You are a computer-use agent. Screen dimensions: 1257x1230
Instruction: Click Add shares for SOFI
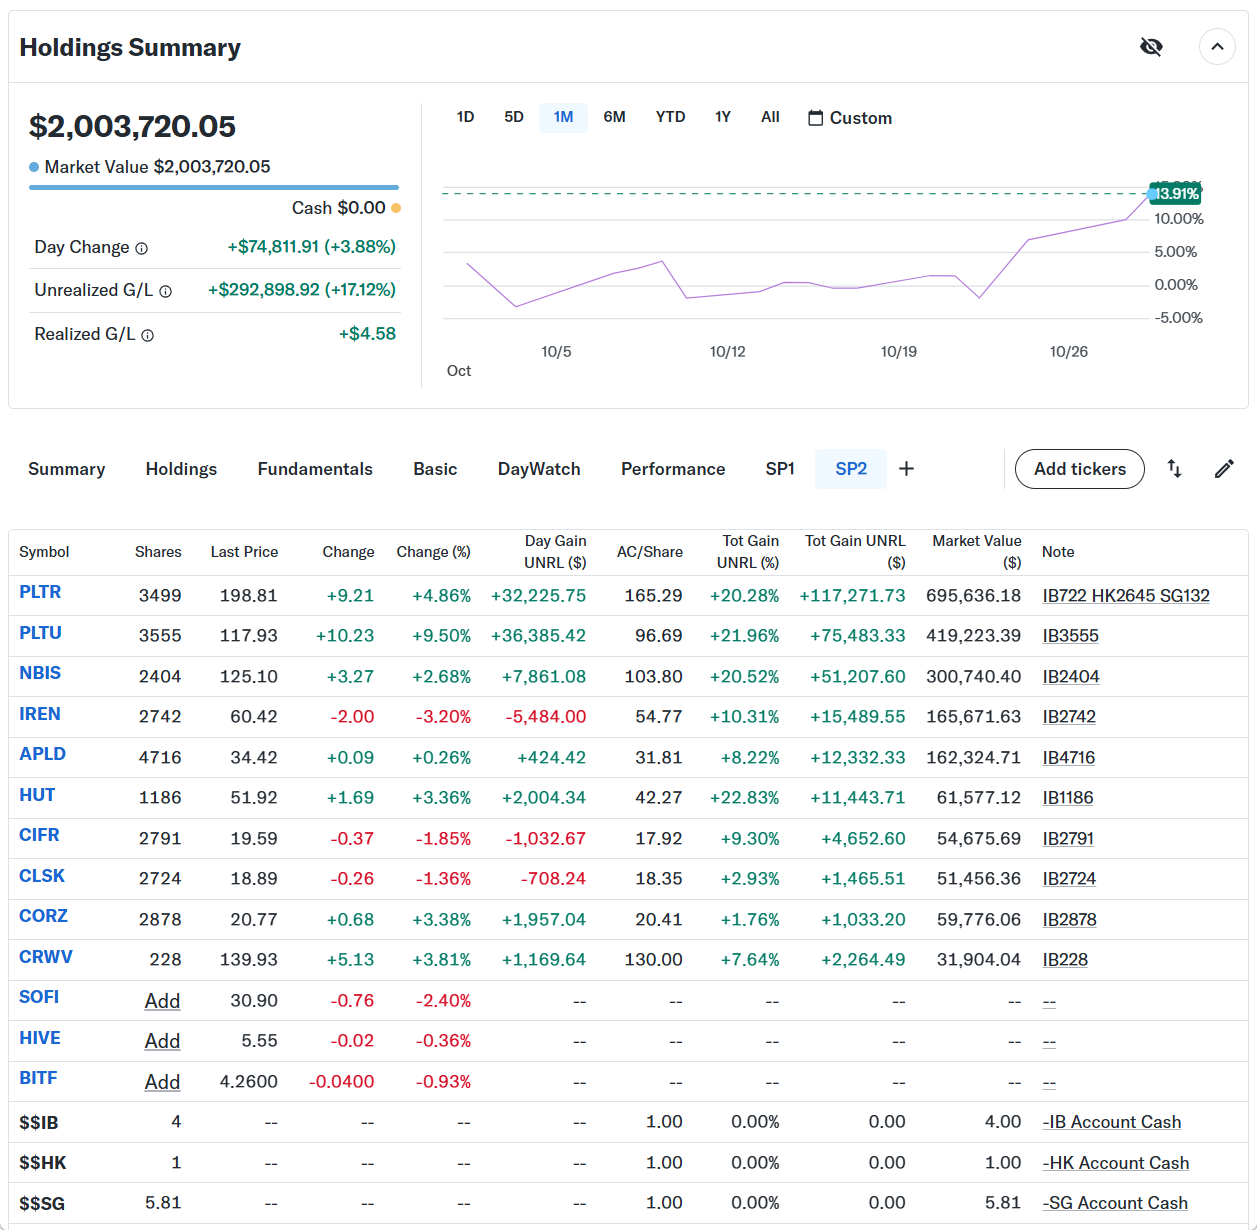[162, 1001]
